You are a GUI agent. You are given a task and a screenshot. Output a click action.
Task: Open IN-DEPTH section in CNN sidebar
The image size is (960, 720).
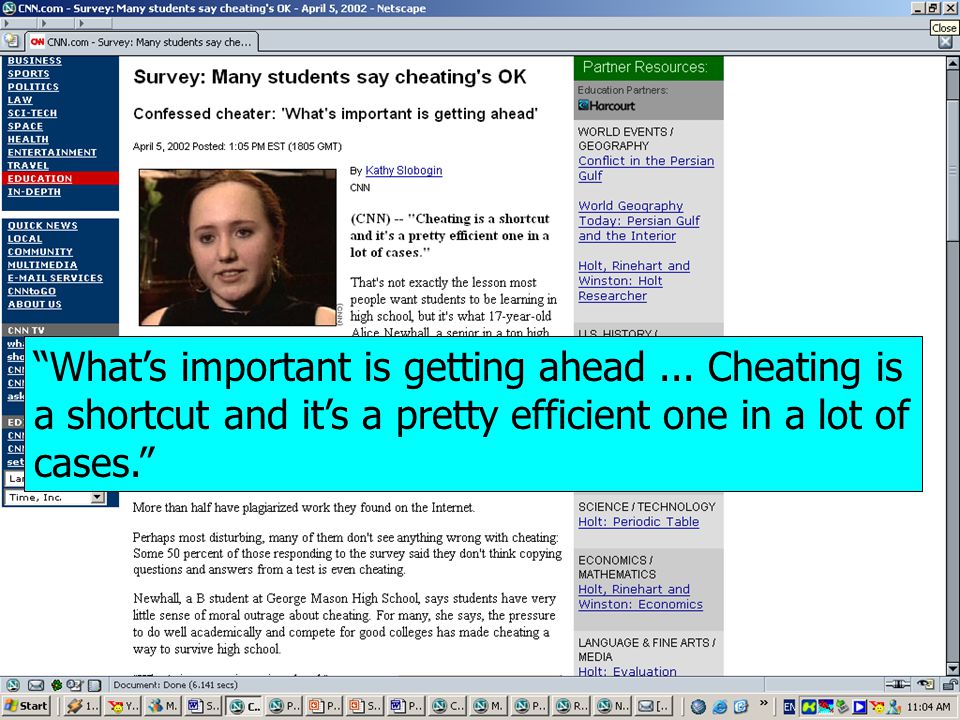34,192
